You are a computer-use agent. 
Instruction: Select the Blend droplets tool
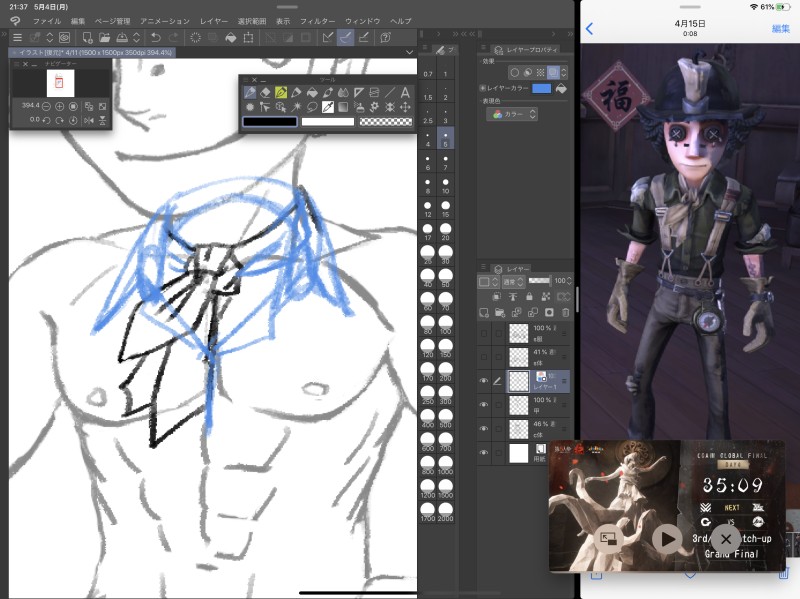click(343, 92)
